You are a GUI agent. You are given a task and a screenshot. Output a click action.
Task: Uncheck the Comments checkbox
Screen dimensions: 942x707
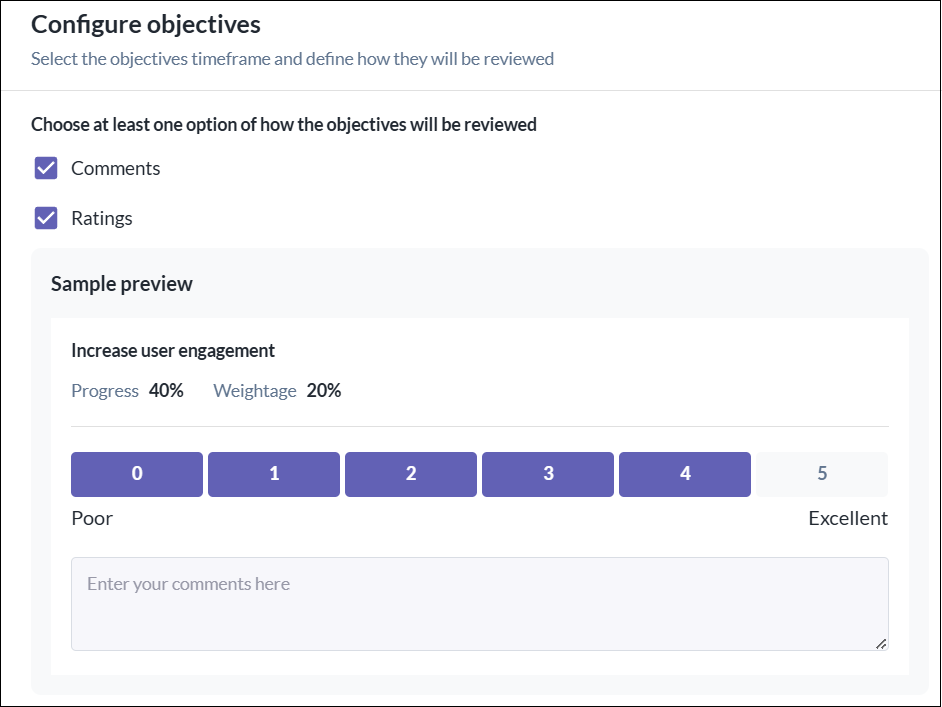(x=46, y=168)
